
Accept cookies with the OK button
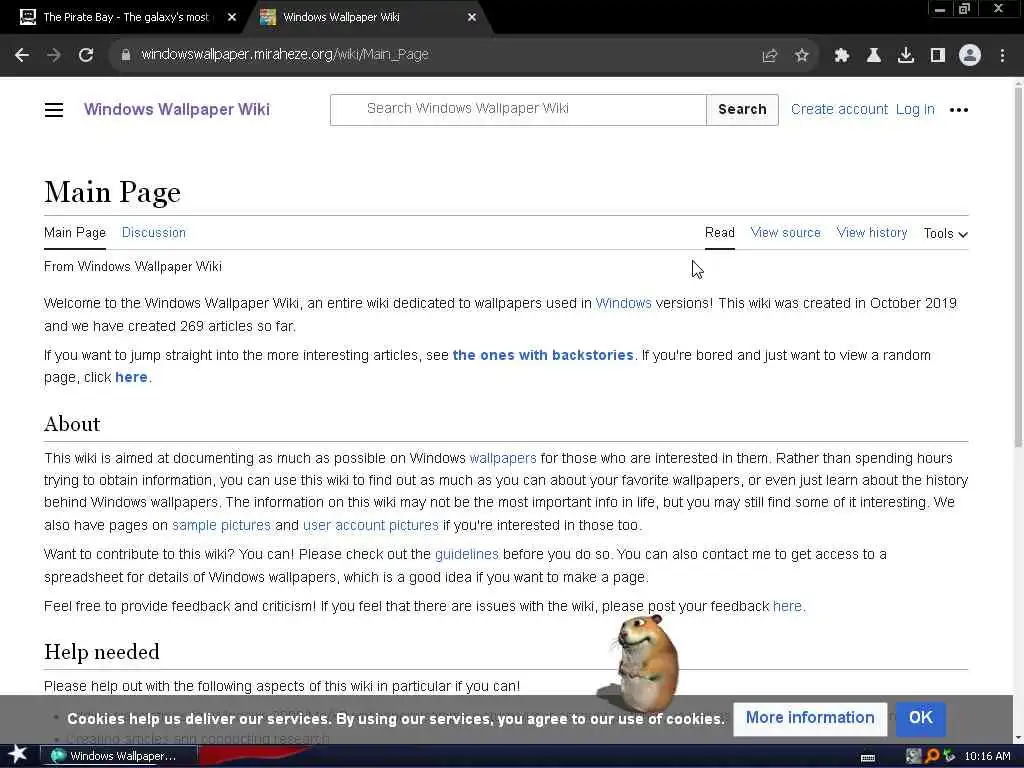point(921,718)
